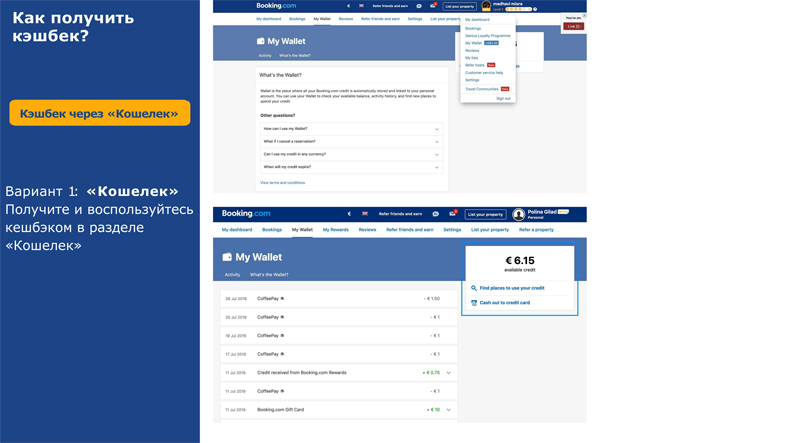This screenshot has width=788, height=443.
Task: Open Activity subtab on madhavi misra page
Action: [265, 56]
